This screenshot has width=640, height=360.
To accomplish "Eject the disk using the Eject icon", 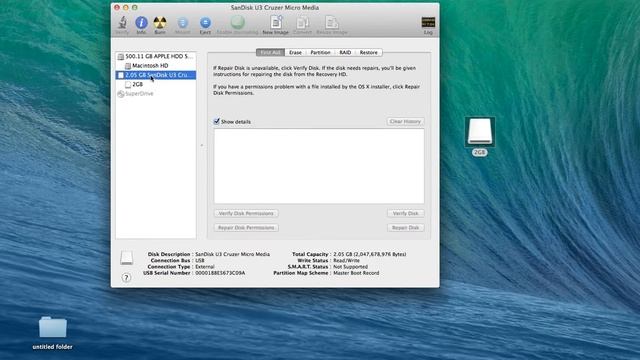I will click(x=205, y=24).
